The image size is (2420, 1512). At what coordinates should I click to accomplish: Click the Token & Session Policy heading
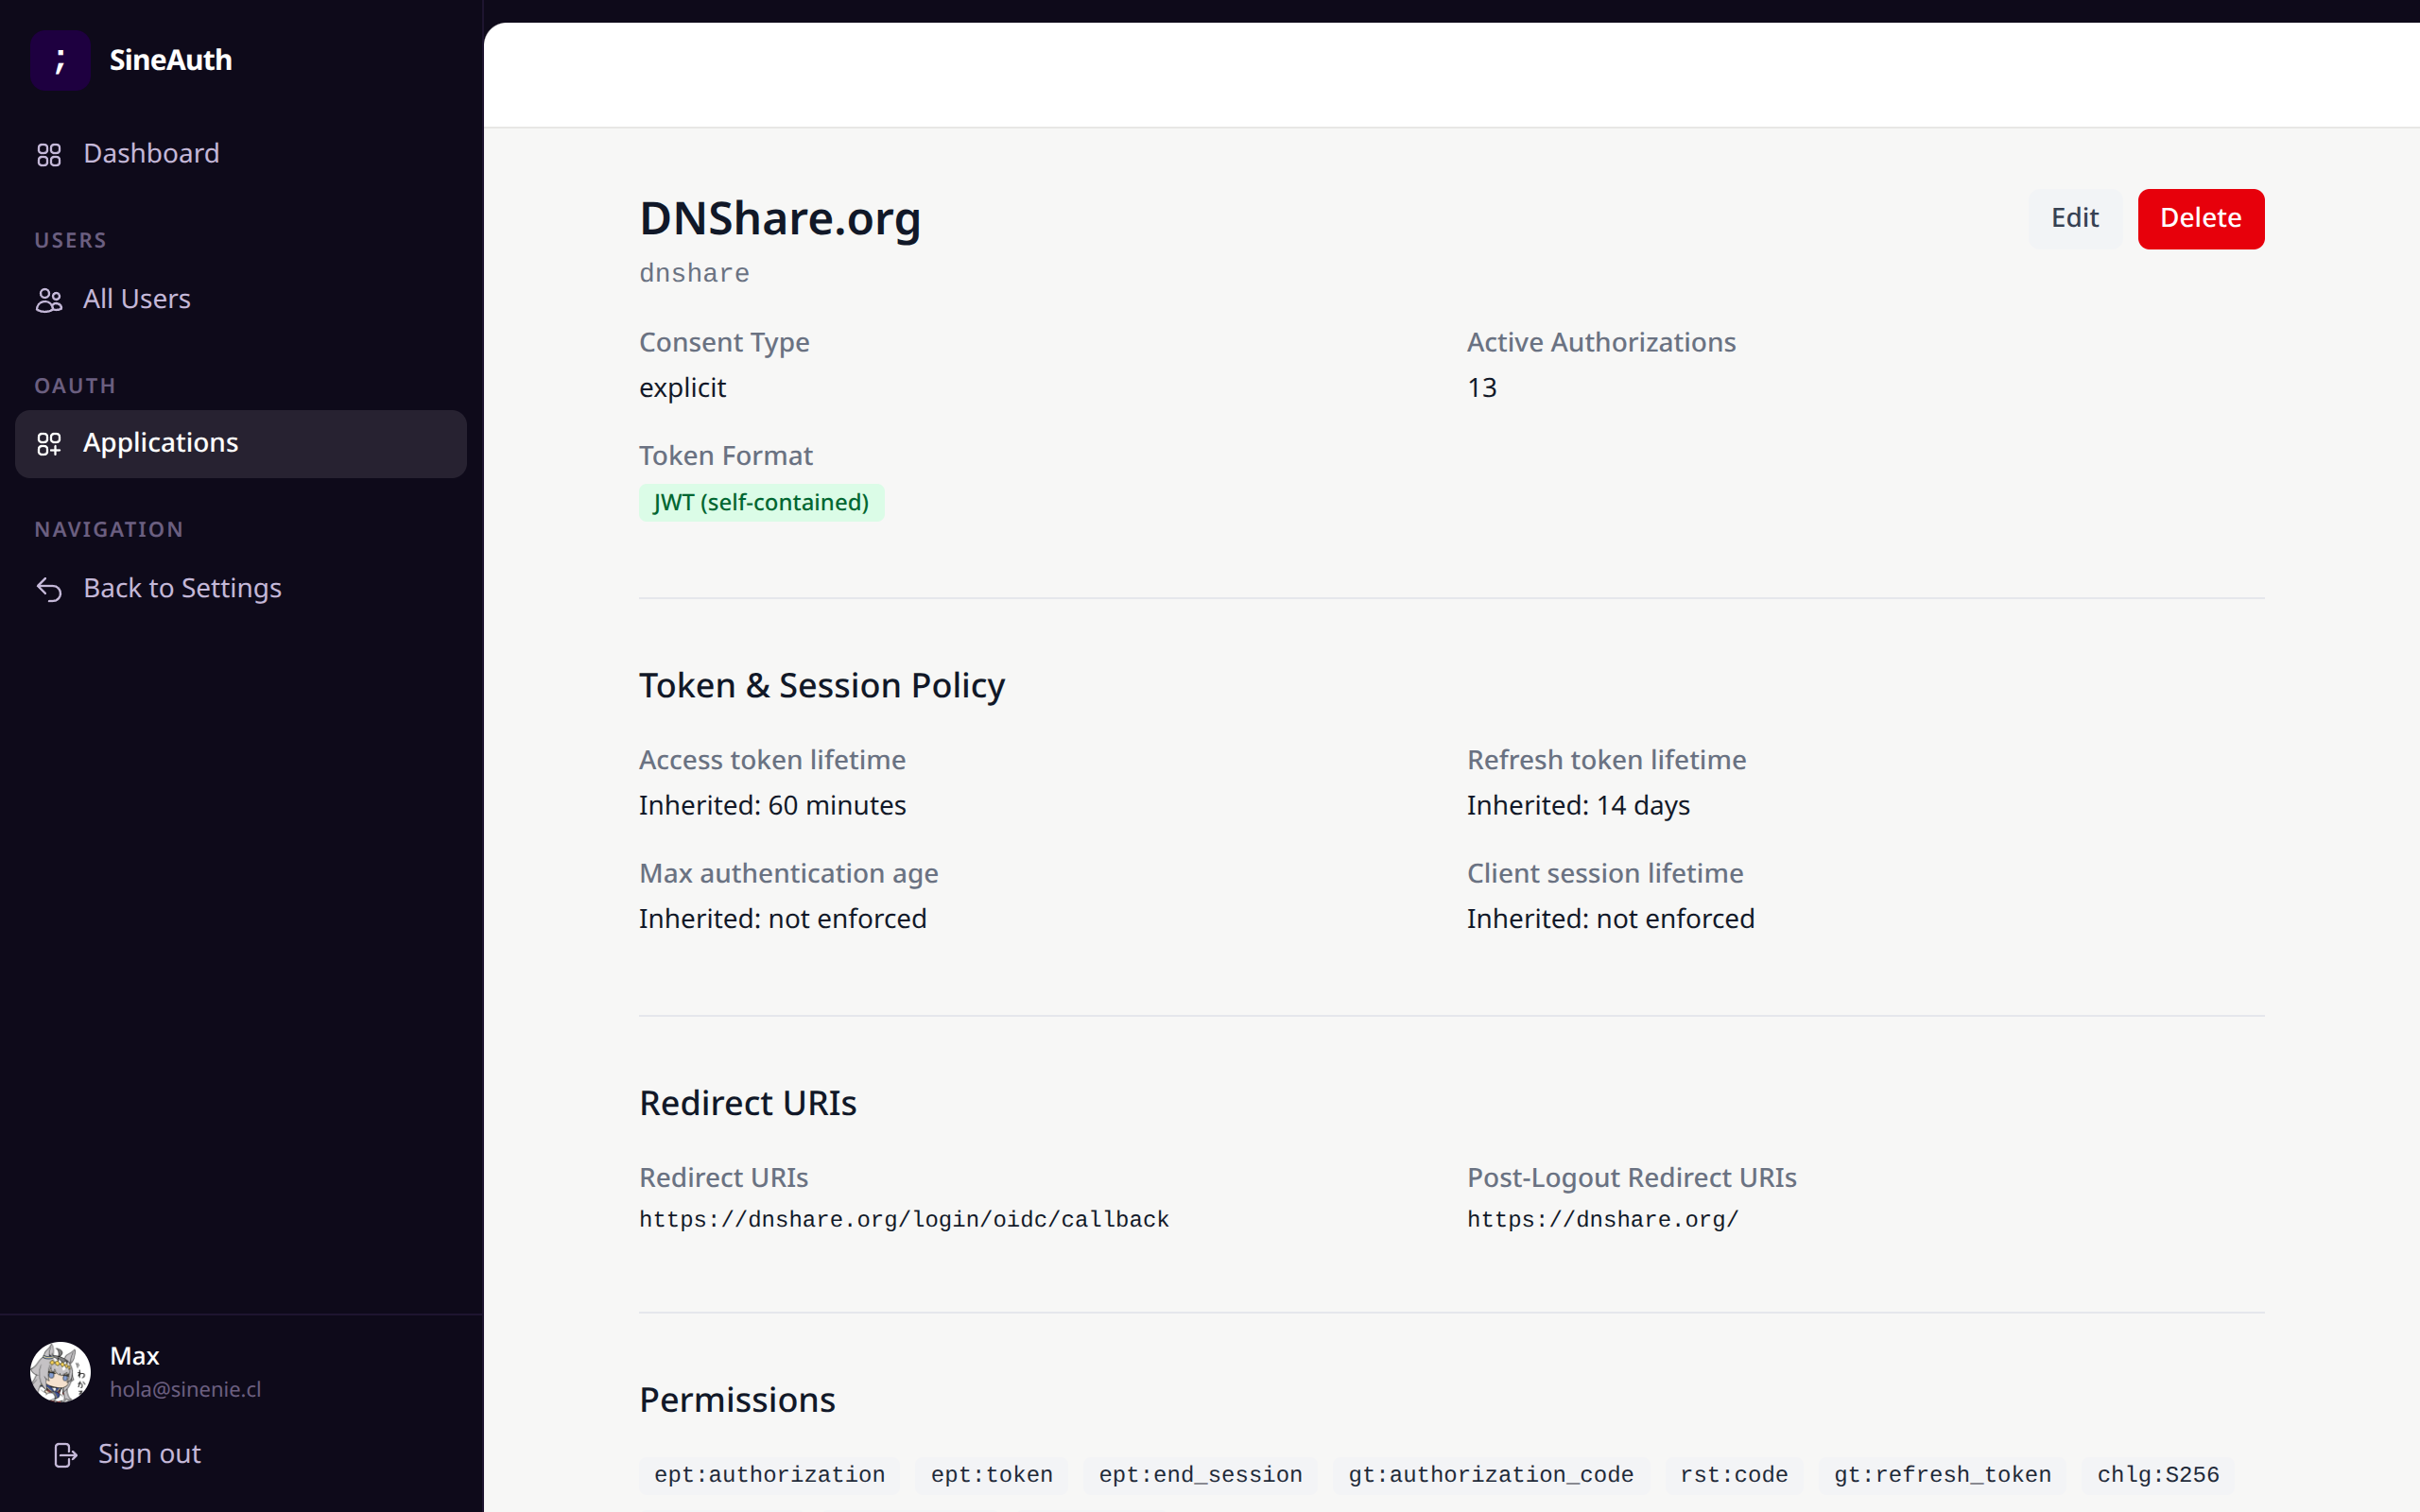click(x=821, y=686)
